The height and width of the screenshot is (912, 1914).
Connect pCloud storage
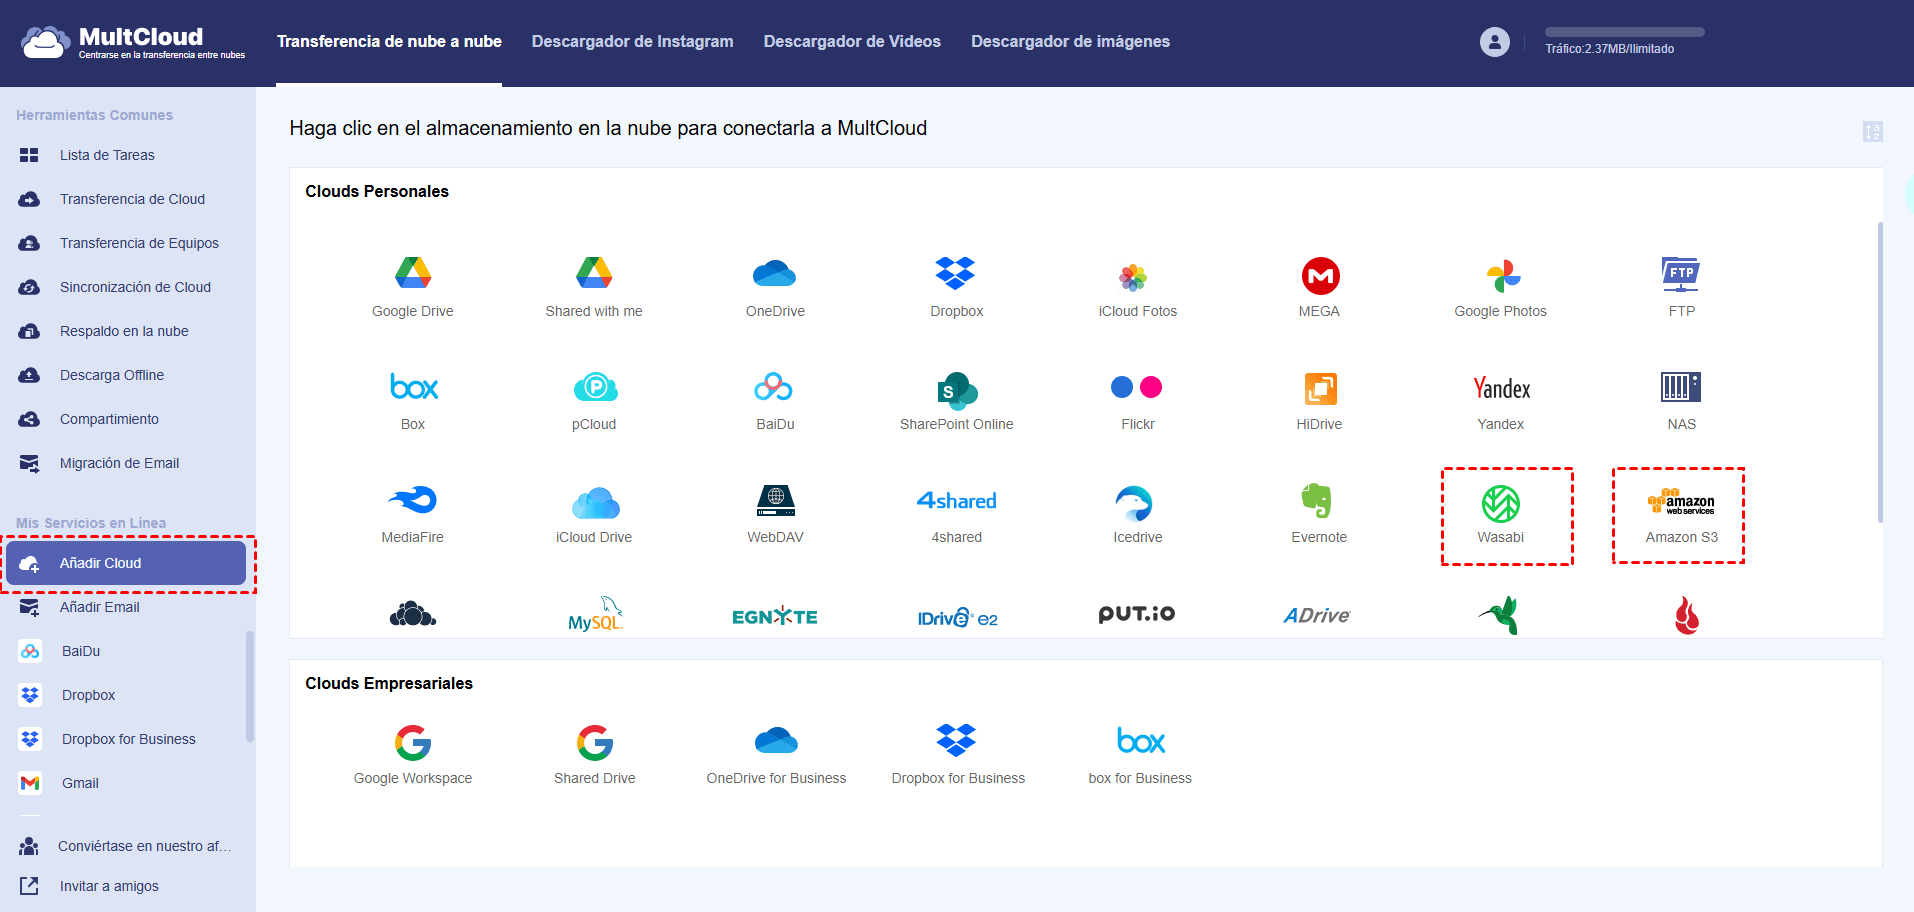(594, 400)
